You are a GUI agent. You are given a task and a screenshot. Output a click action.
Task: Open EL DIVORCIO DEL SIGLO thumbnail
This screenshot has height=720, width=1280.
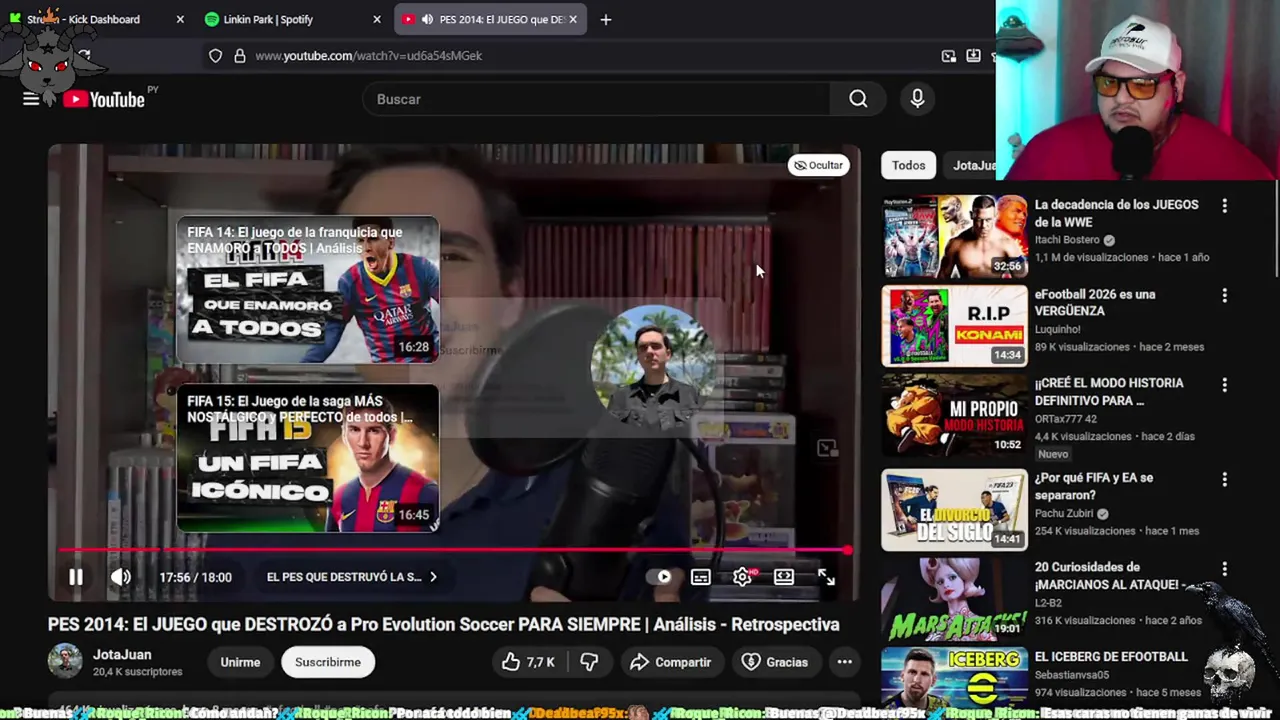click(x=954, y=510)
